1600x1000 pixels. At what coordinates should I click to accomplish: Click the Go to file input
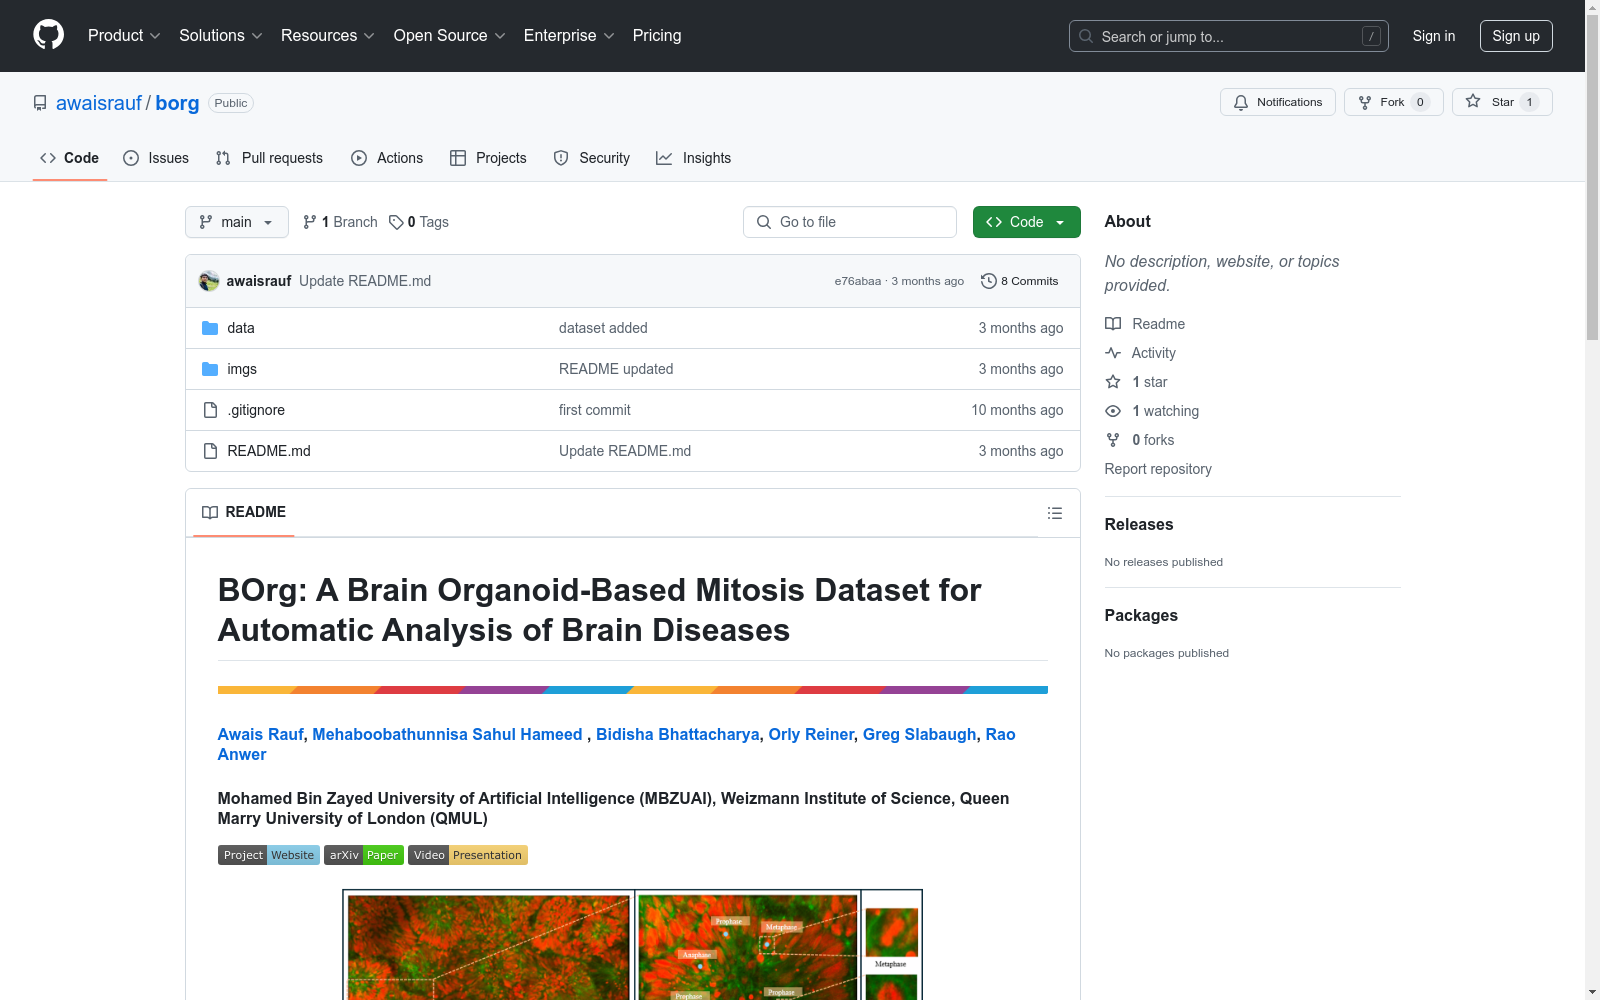(850, 222)
